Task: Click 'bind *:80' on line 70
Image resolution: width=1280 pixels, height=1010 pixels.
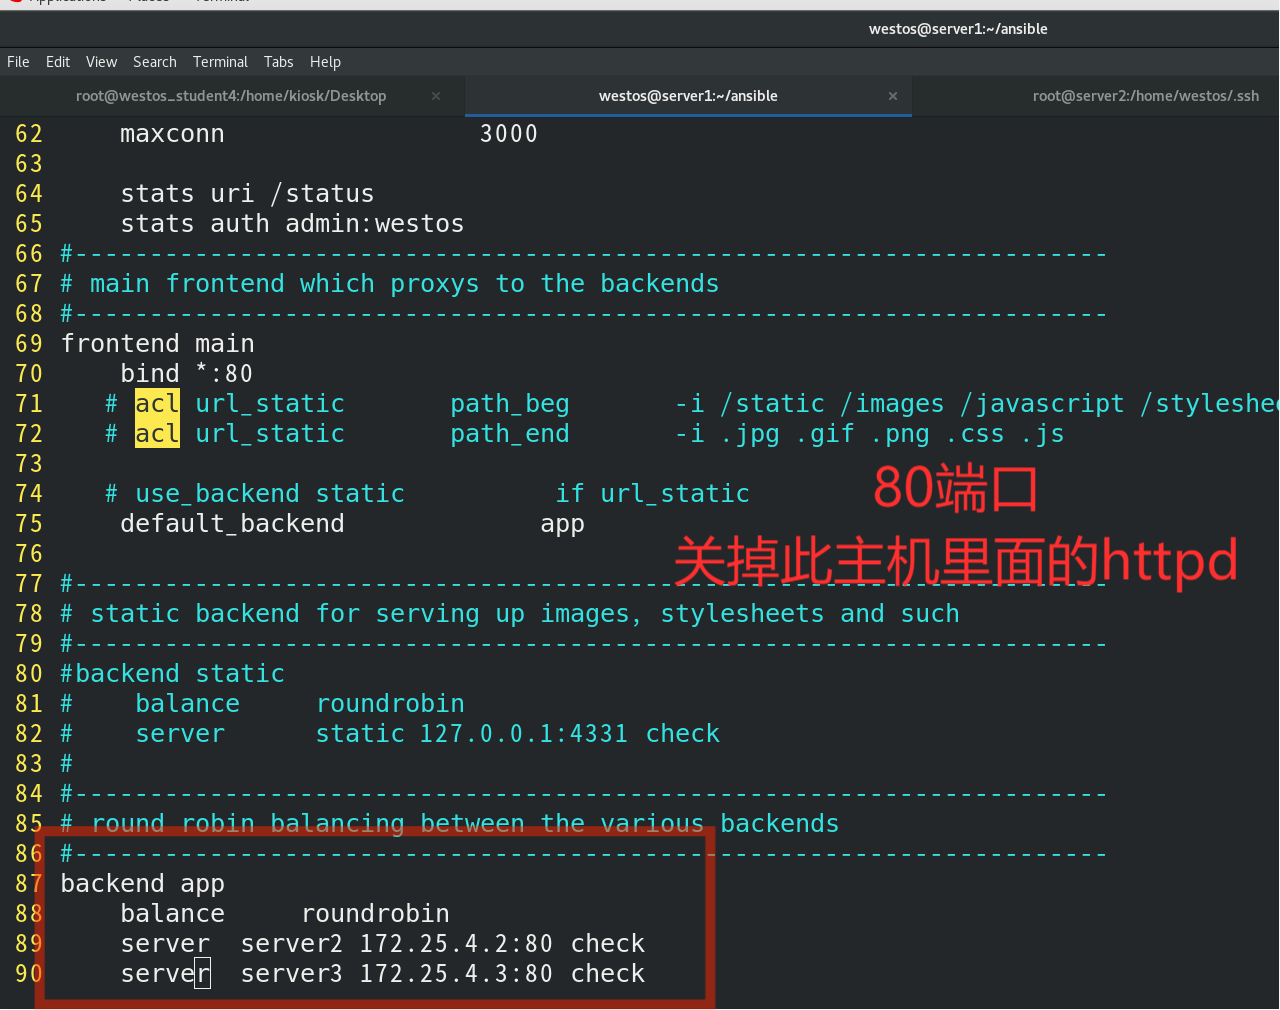Action: [187, 374]
